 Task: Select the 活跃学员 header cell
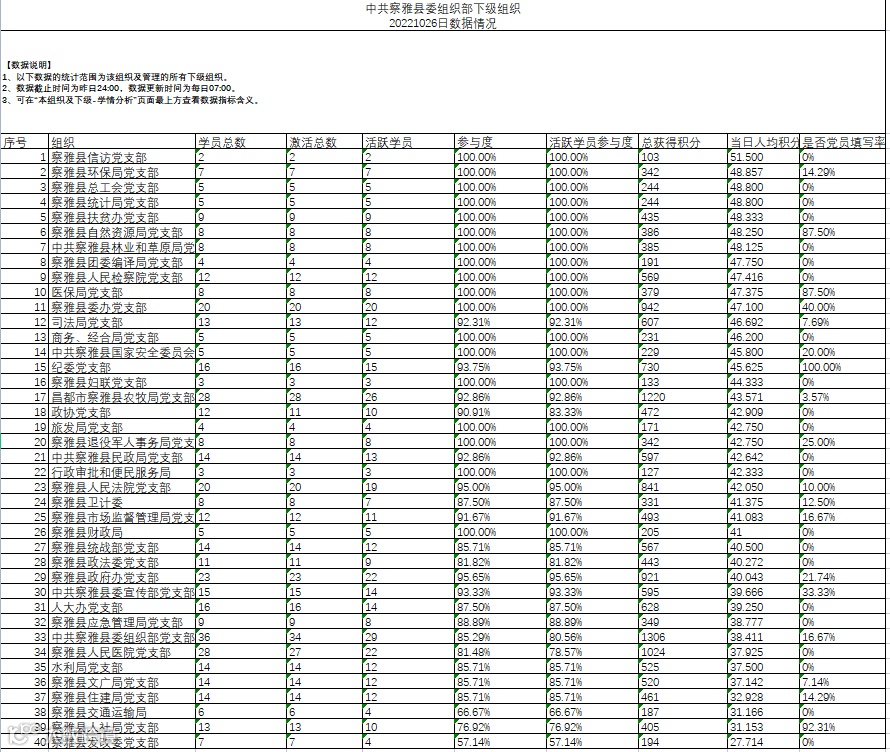pyautogui.click(x=408, y=142)
